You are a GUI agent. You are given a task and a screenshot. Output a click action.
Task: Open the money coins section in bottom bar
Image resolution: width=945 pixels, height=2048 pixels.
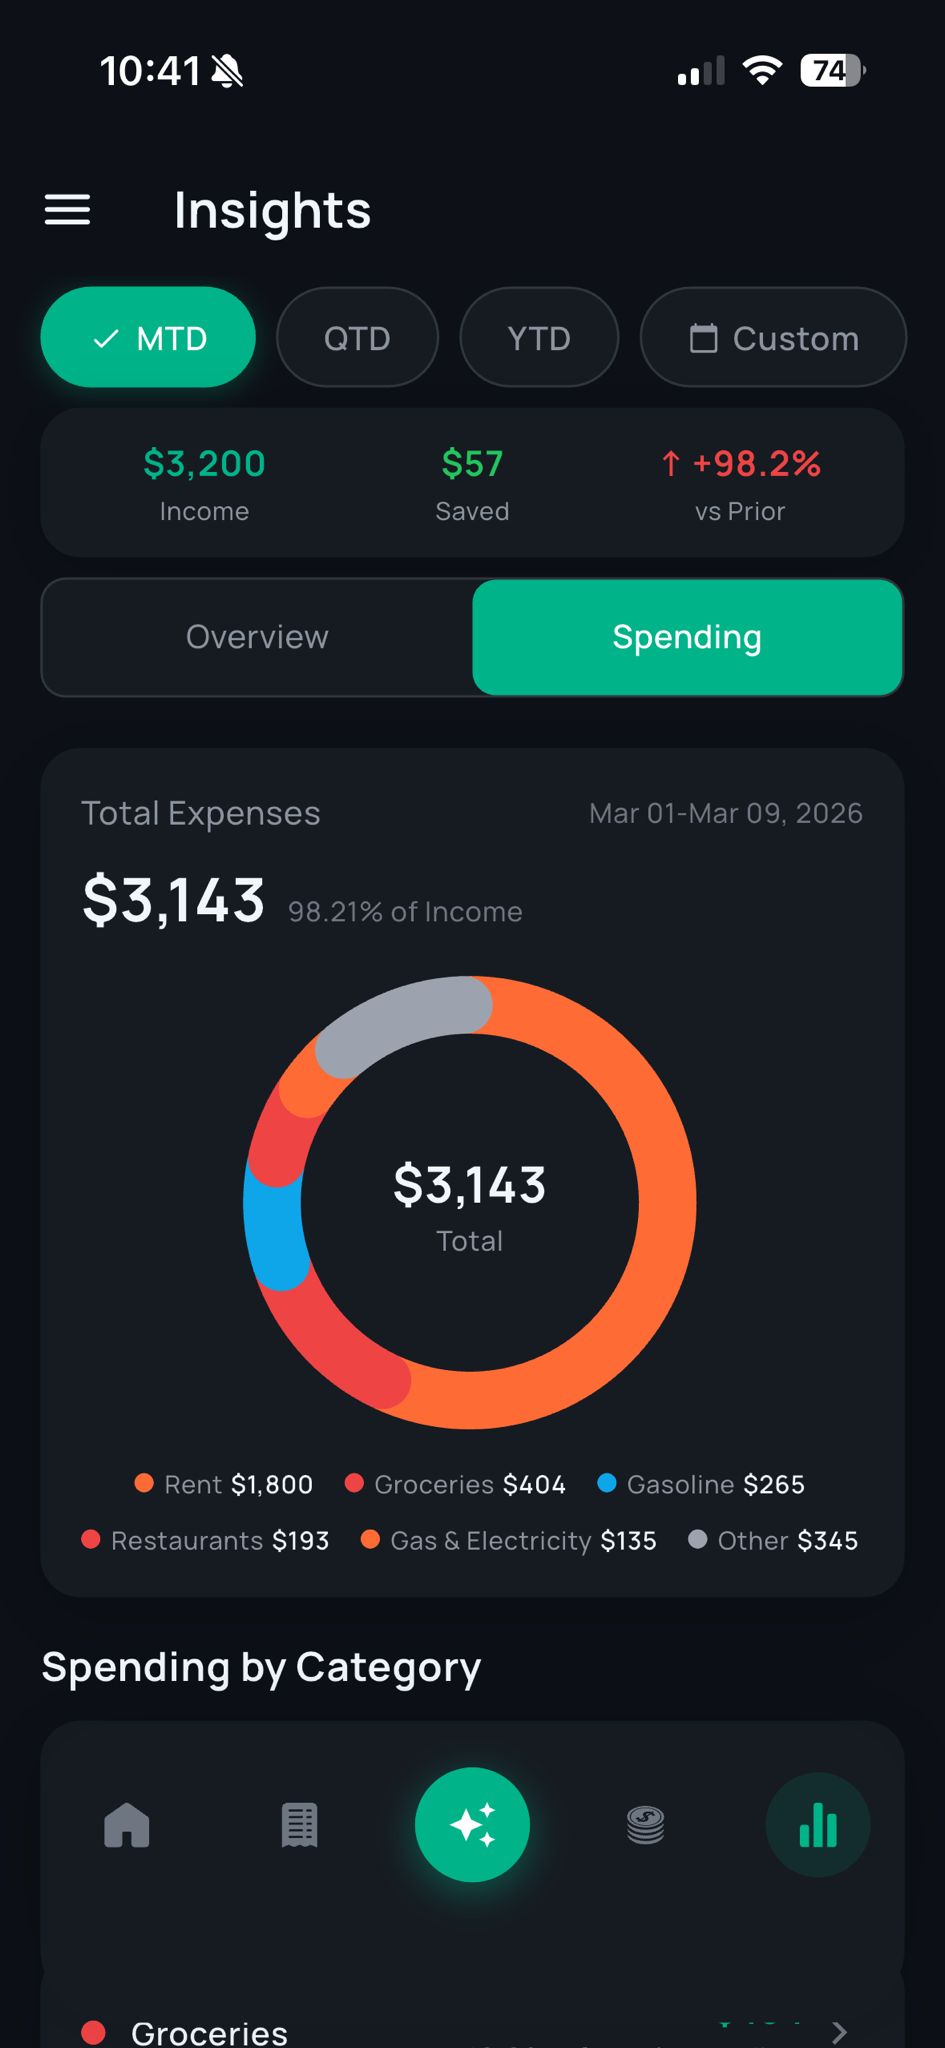[645, 1824]
